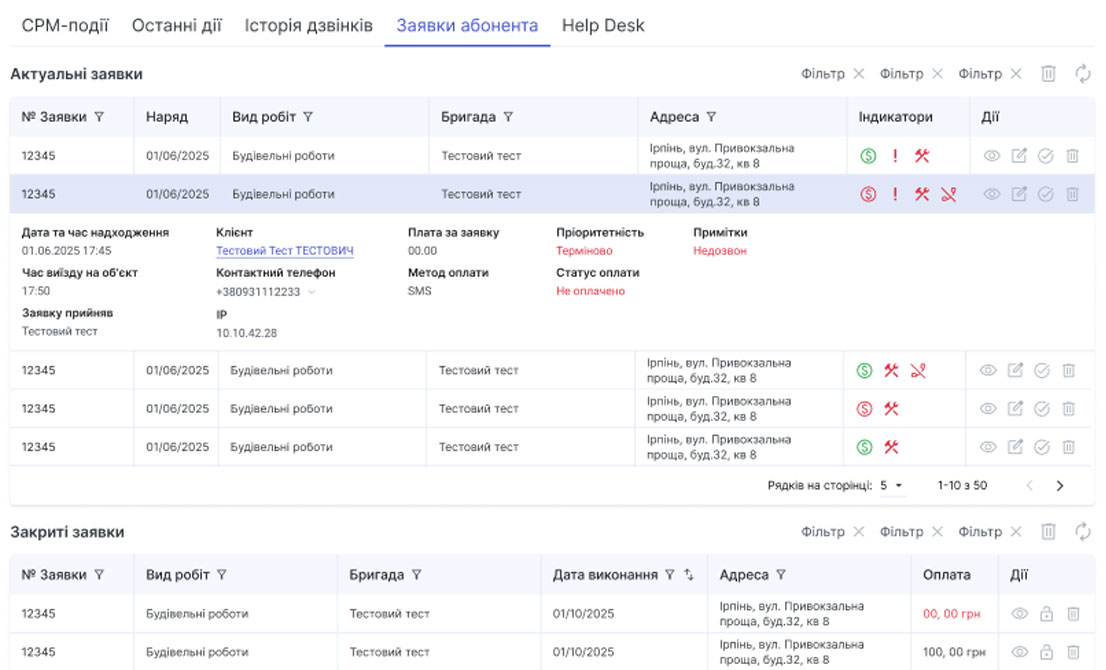Refresh the Актуальні заявки table
The width and height of the screenshot is (1106, 670).
click(1082, 73)
